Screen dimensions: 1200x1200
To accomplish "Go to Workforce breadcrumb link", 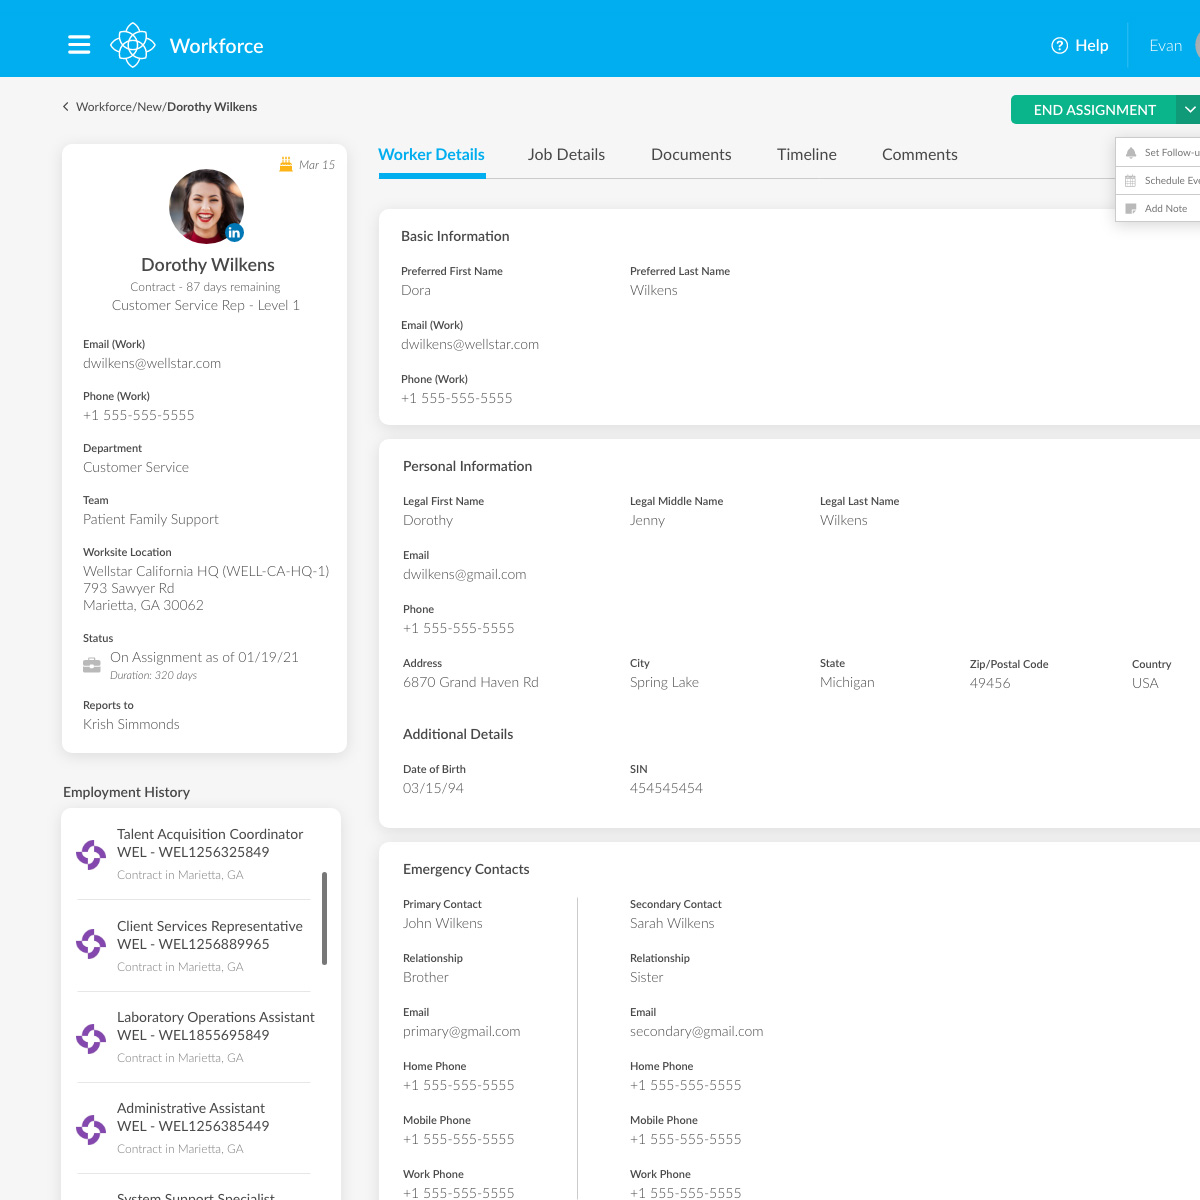I will [x=104, y=107].
